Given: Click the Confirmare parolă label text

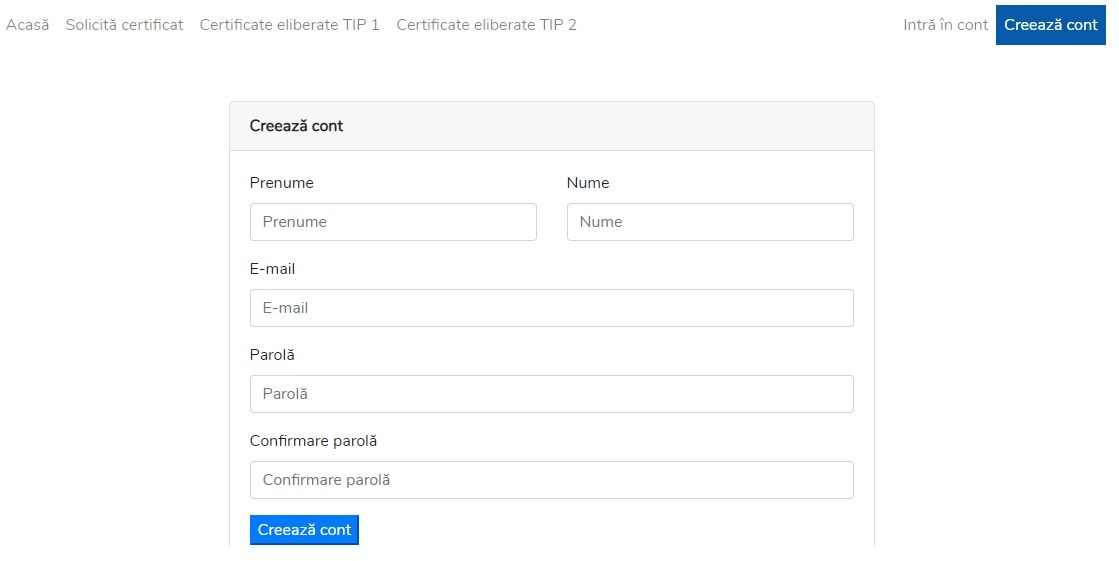Looking at the screenshot, I should tap(313, 441).
